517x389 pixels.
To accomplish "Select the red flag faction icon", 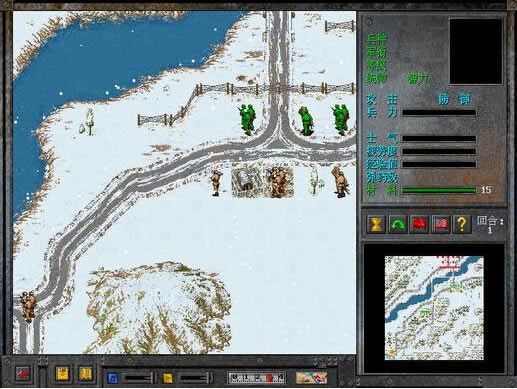I will (x=419, y=224).
